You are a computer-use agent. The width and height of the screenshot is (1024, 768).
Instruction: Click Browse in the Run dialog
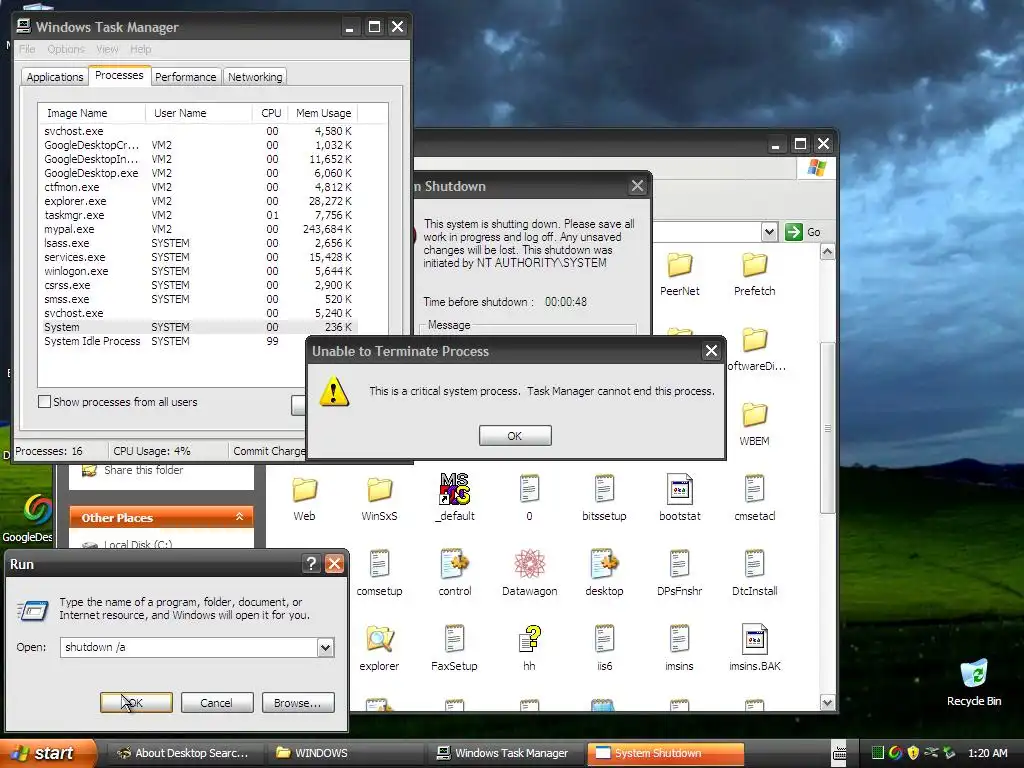point(298,703)
